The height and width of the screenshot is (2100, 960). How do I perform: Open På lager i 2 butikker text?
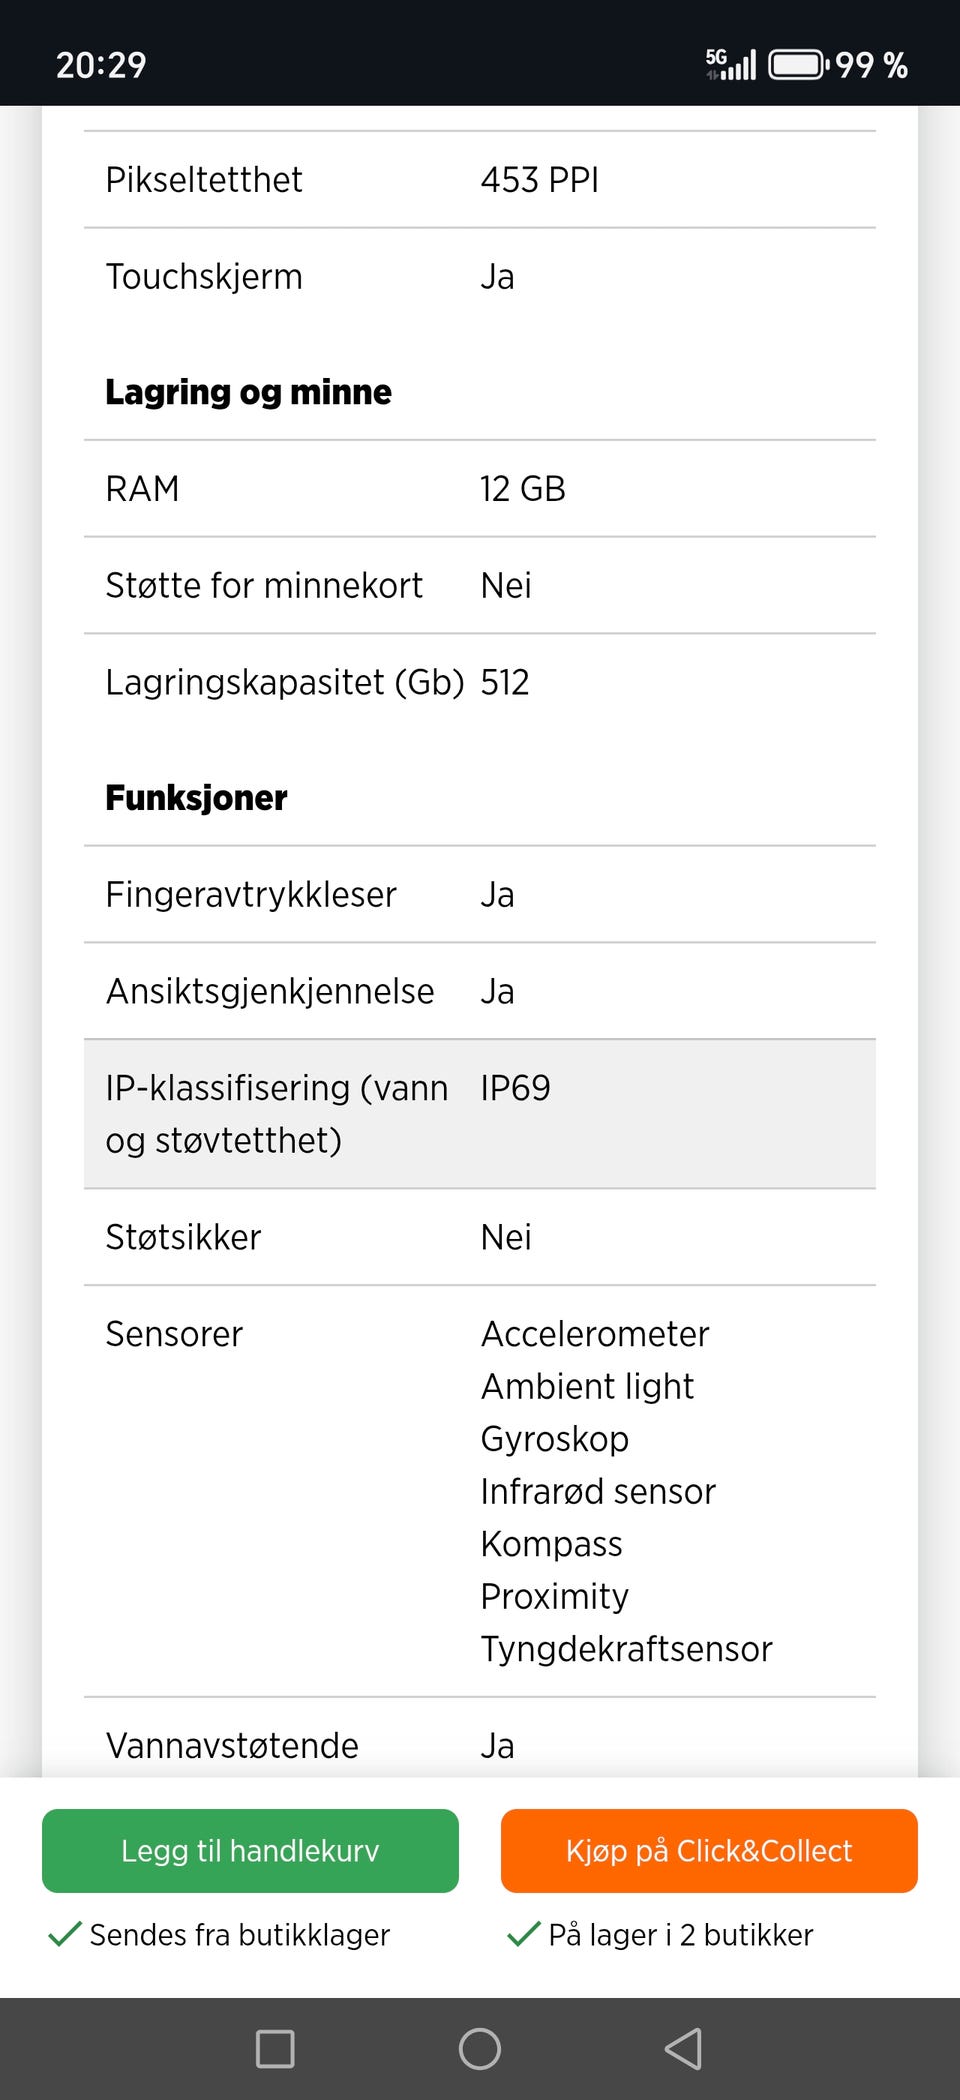pos(680,1935)
